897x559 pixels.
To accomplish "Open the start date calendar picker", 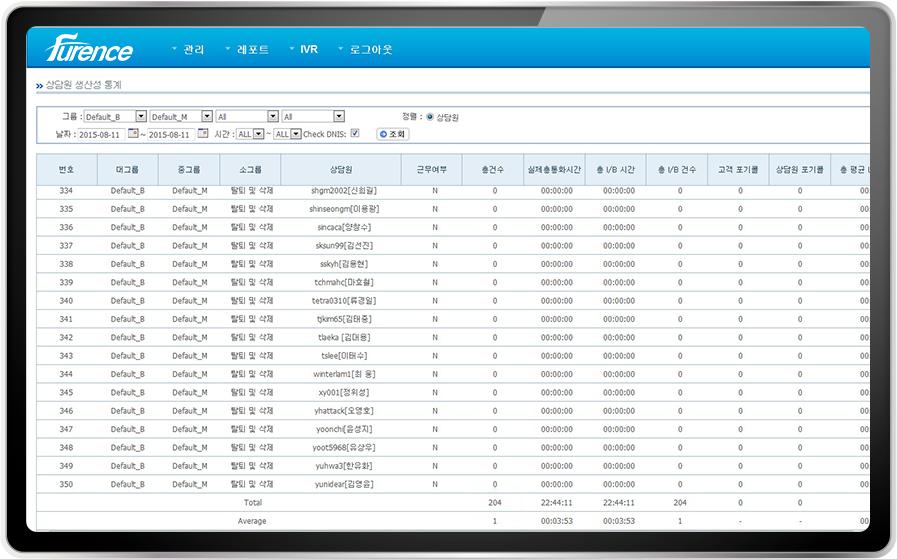I will tap(133, 134).
